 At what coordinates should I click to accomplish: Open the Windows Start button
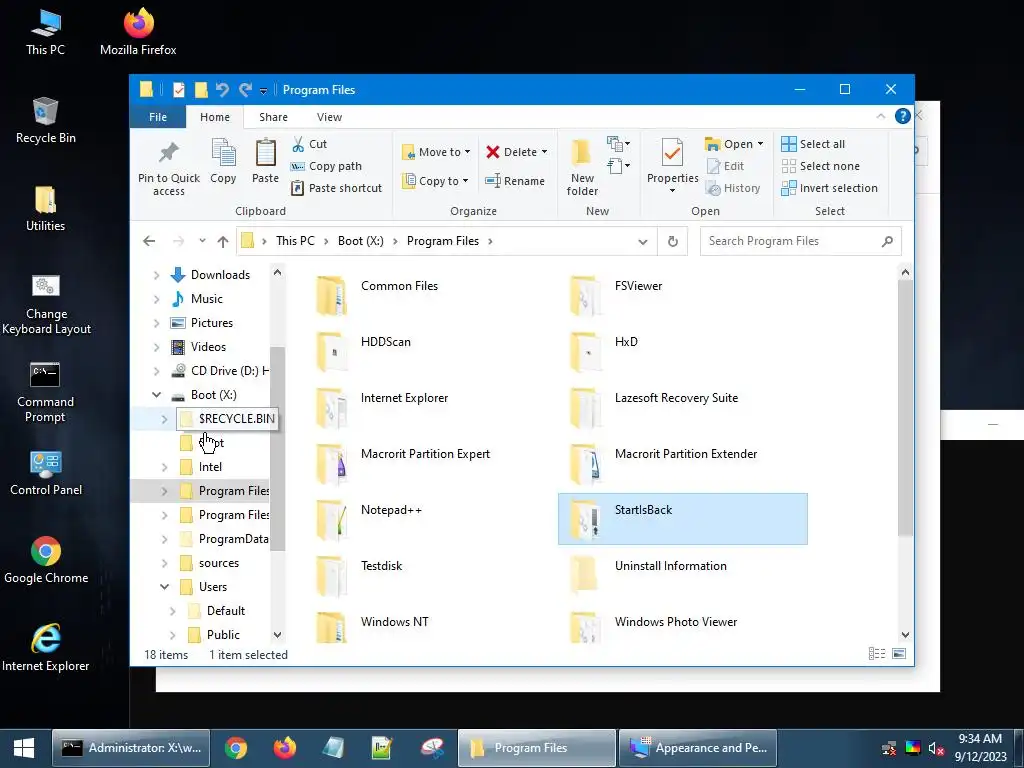pos(24,748)
